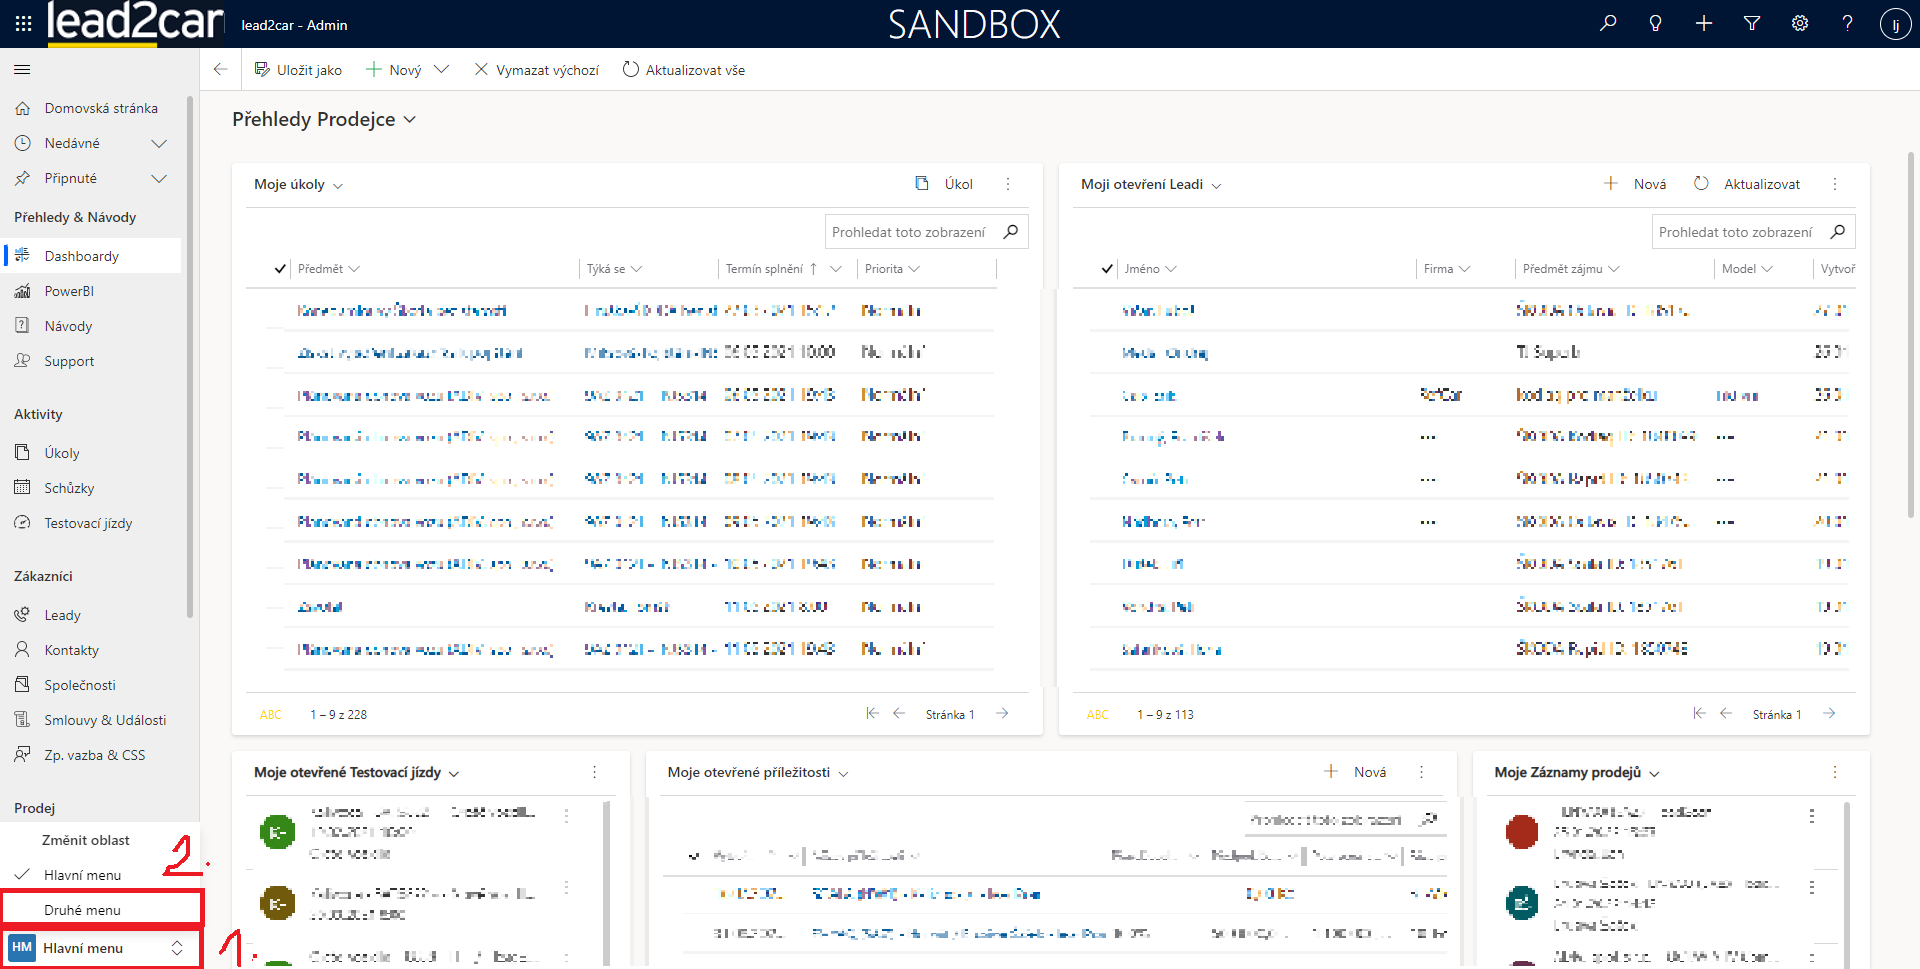Toggle select-all checkbox in Moje úkoly table

tap(281, 269)
